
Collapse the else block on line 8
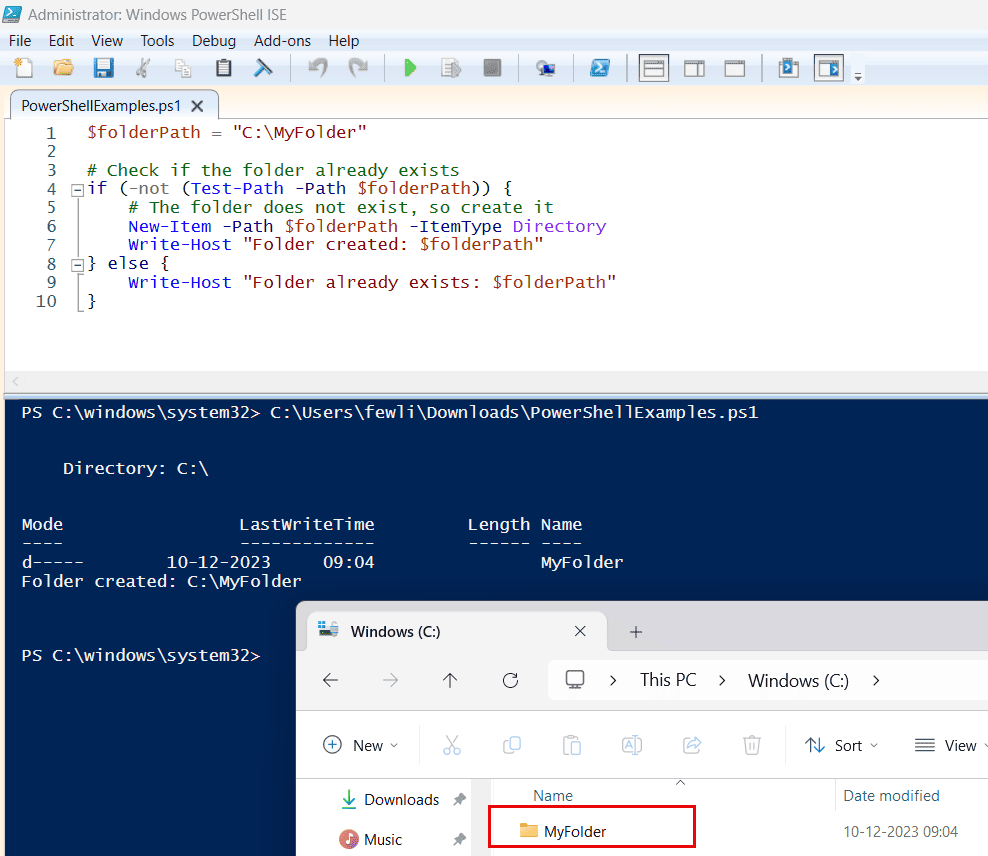click(x=77, y=265)
